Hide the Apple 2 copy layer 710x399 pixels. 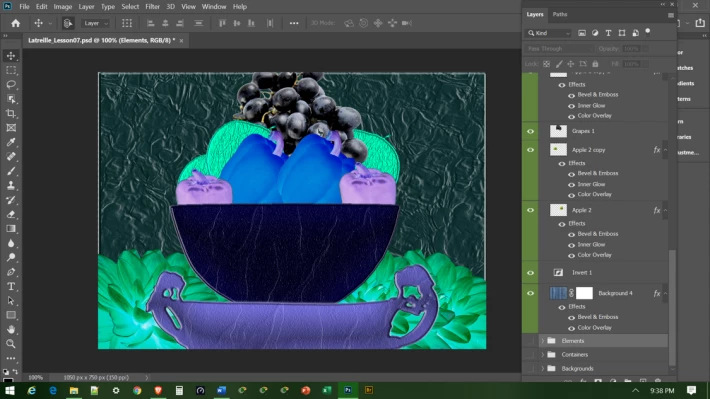pyautogui.click(x=530, y=150)
